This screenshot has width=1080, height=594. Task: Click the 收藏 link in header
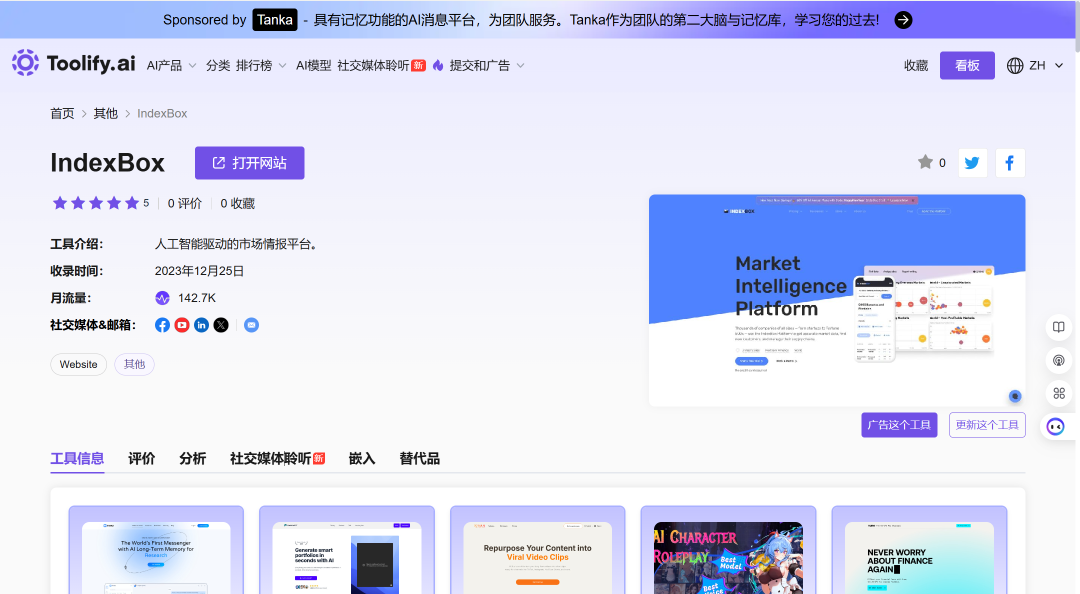916,65
